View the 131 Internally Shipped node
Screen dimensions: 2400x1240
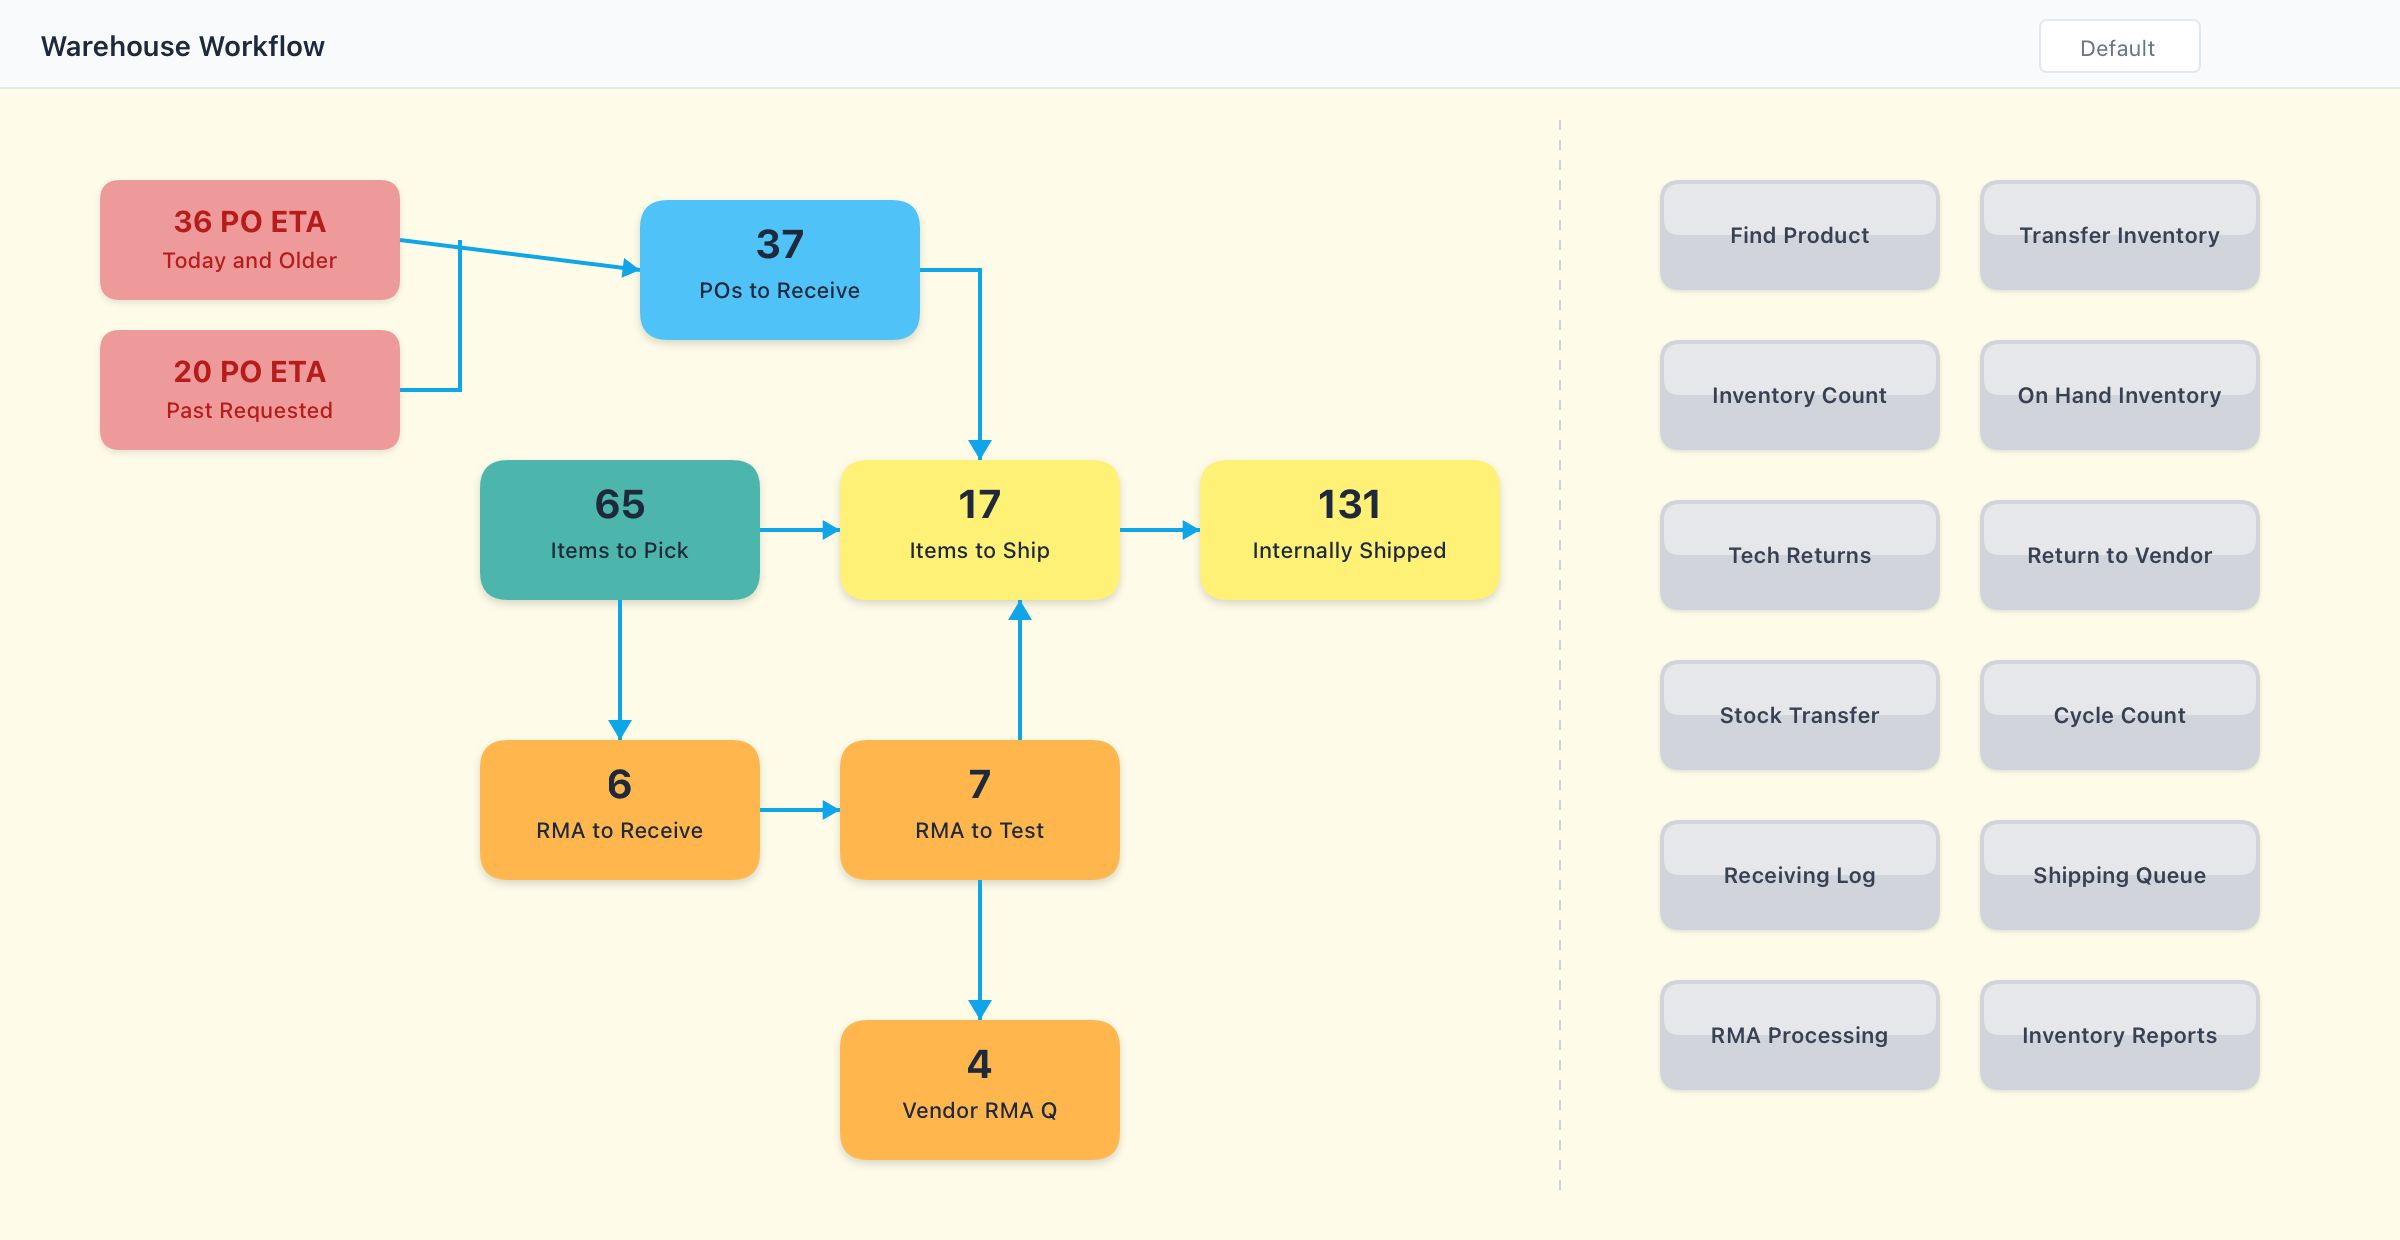(1348, 530)
